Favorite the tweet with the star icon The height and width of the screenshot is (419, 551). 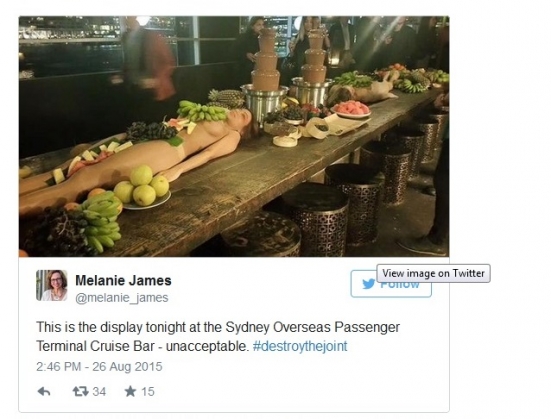click(130, 391)
